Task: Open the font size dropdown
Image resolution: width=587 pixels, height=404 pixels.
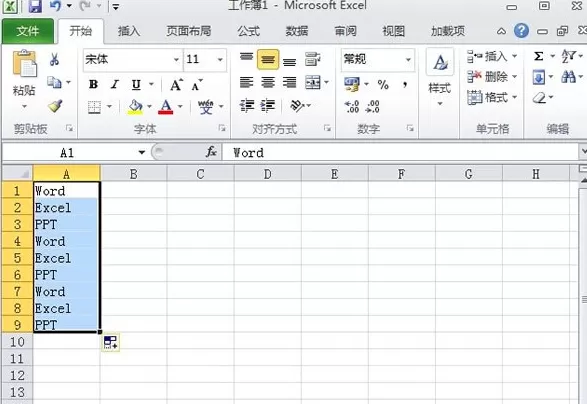Action: tap(220, 60)
